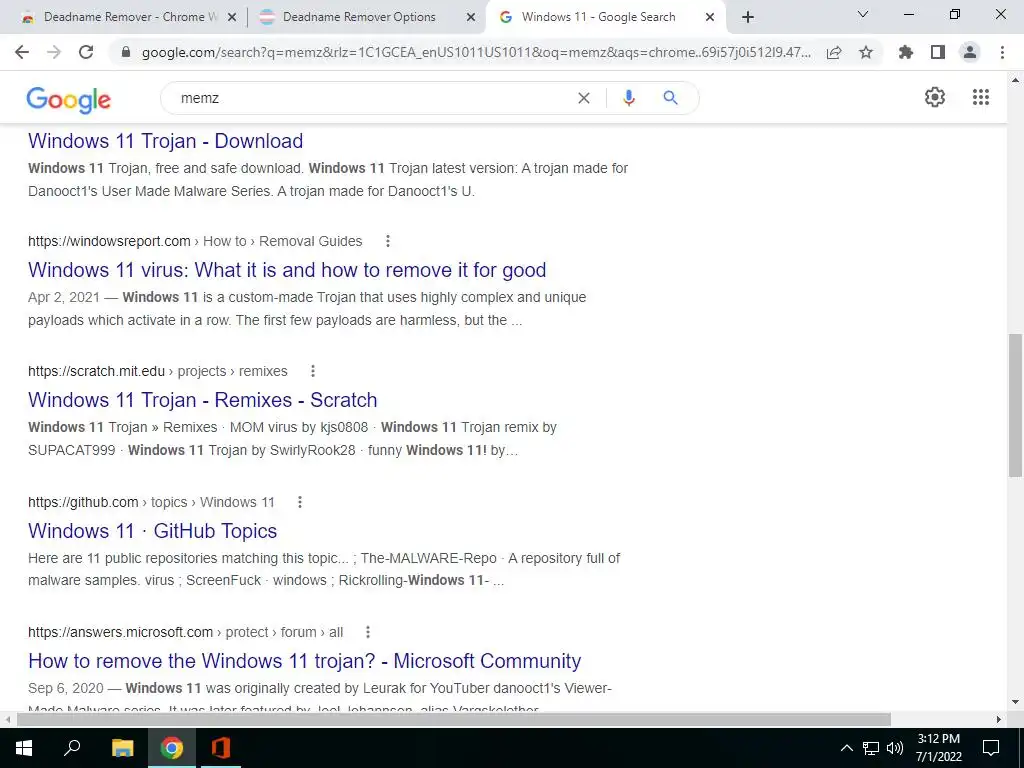Screen dimensions: 1024x768
Task: Open the Google apps grid
Action: click(981, 97)
